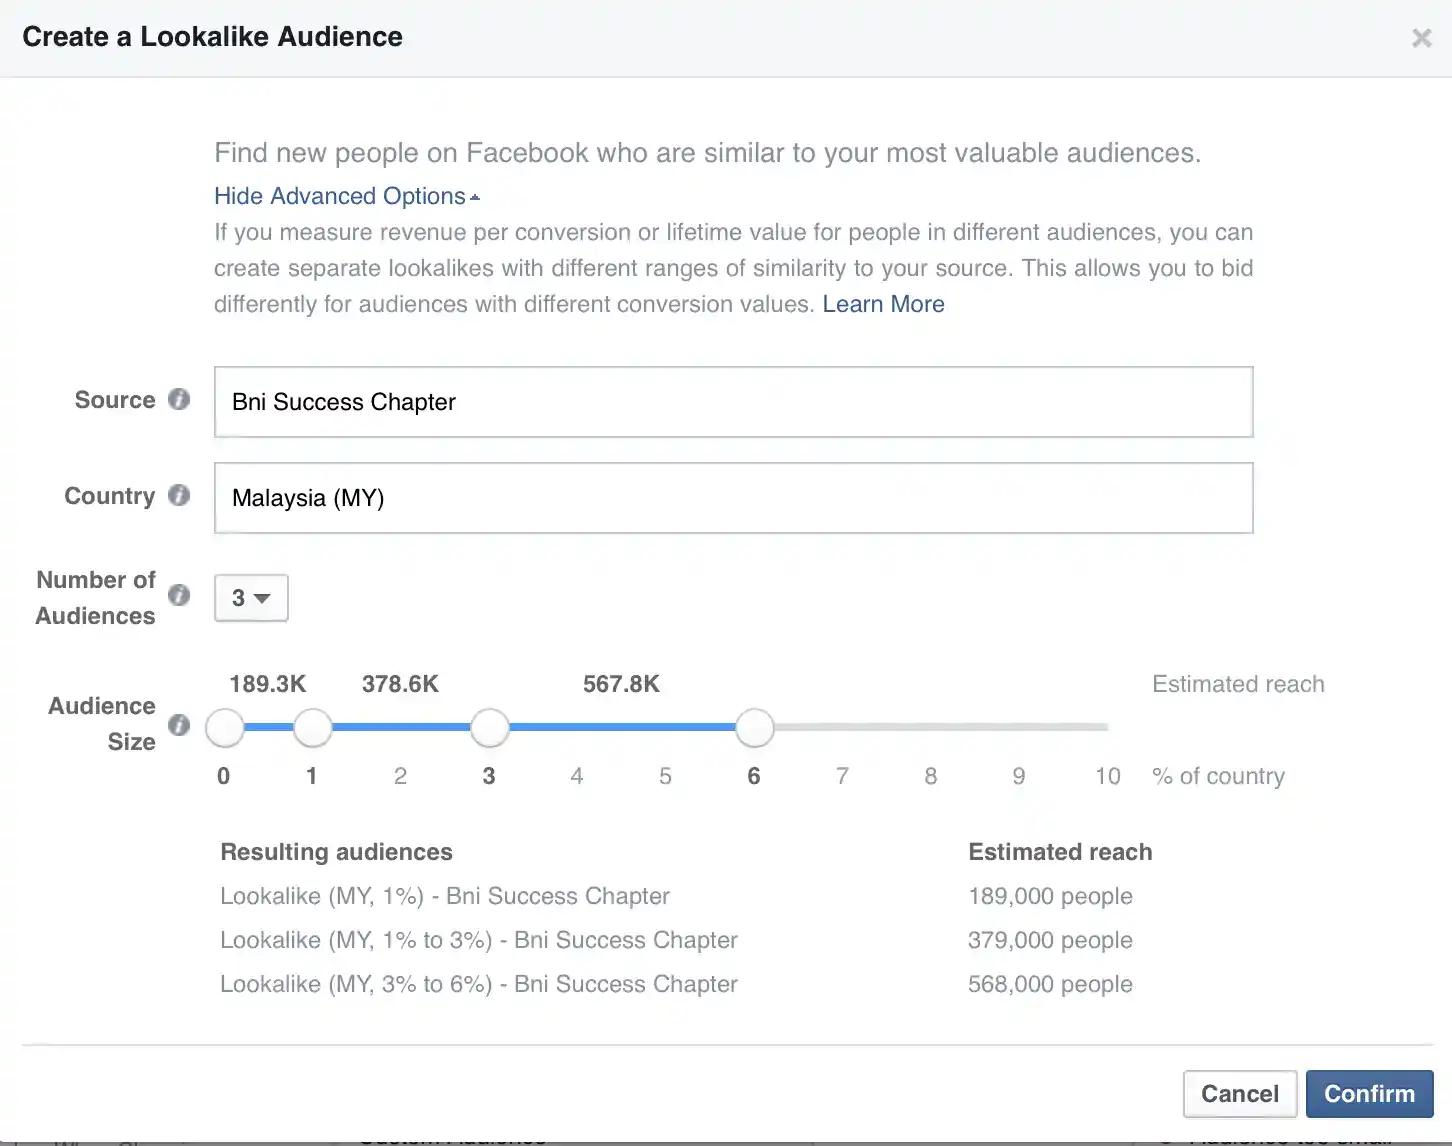Click the Number of Audiences info icon
This screenshot has width=1452, height=1146.
[179, 594]
